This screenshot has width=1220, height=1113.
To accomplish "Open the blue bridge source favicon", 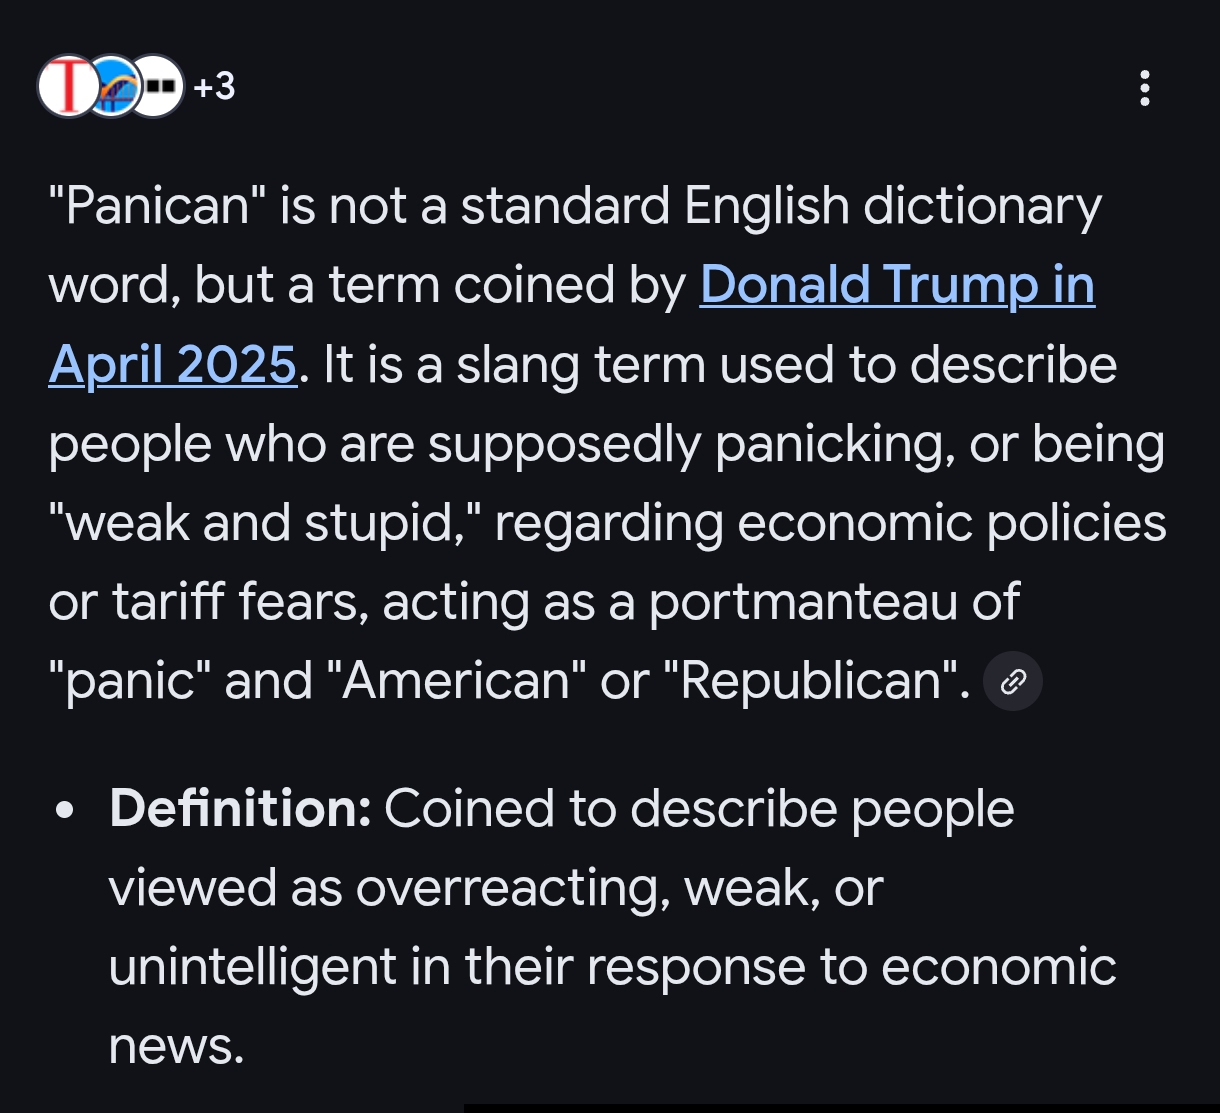I will coord(112,87).
